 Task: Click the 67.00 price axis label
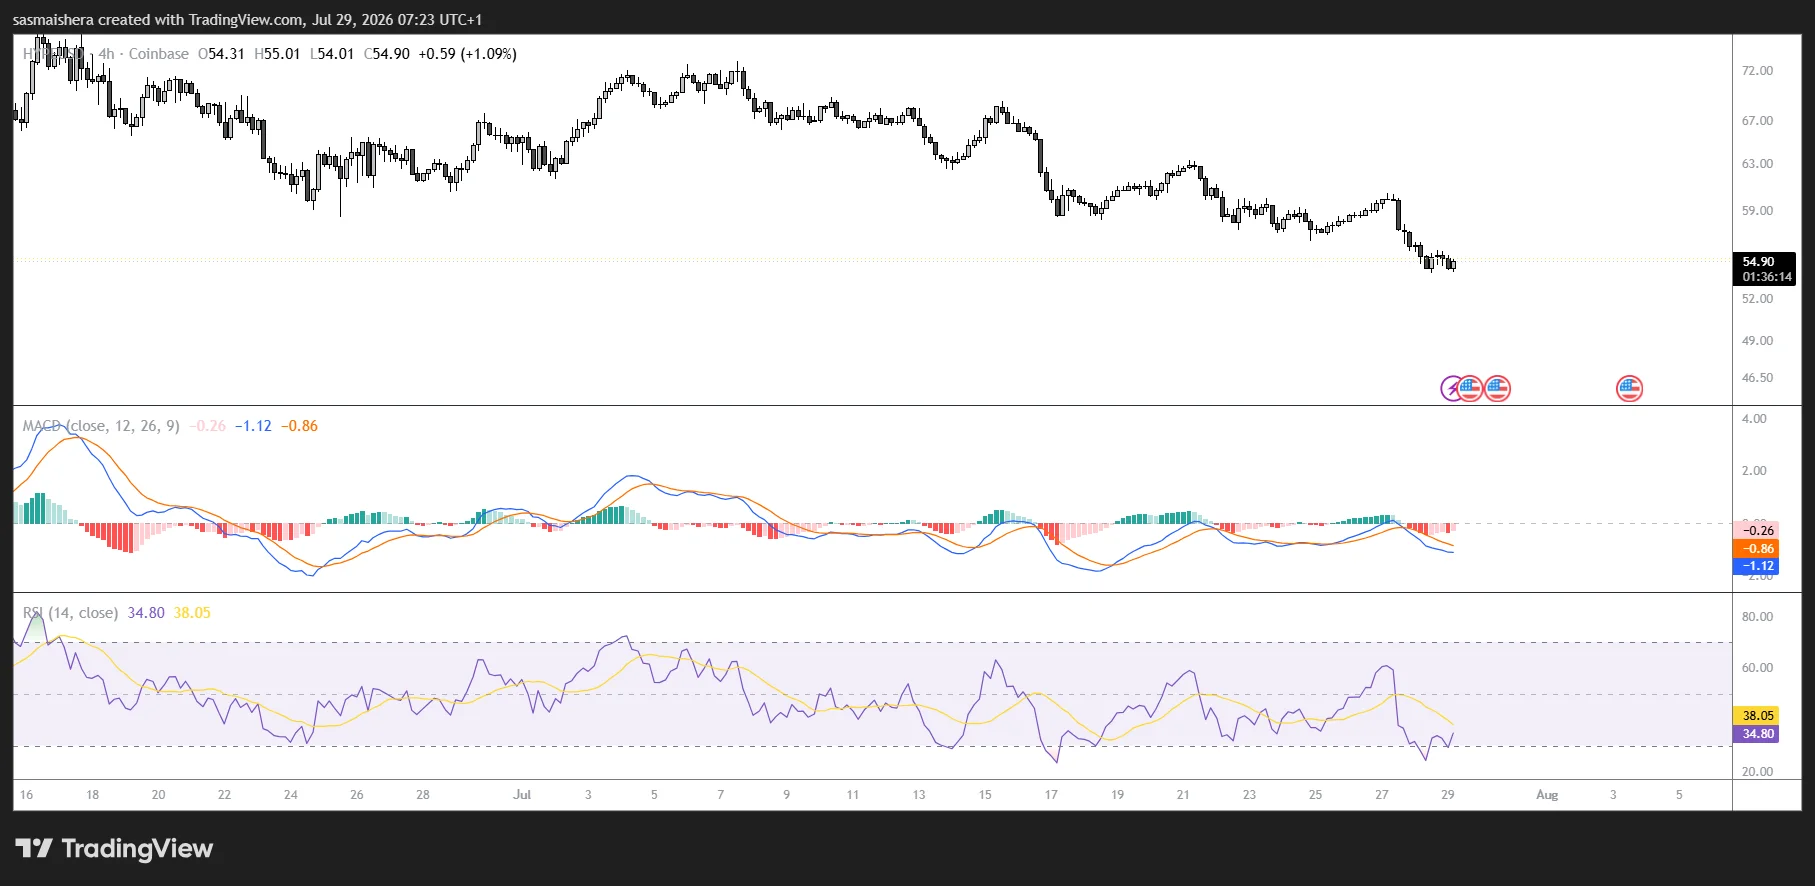[1757, 121]
